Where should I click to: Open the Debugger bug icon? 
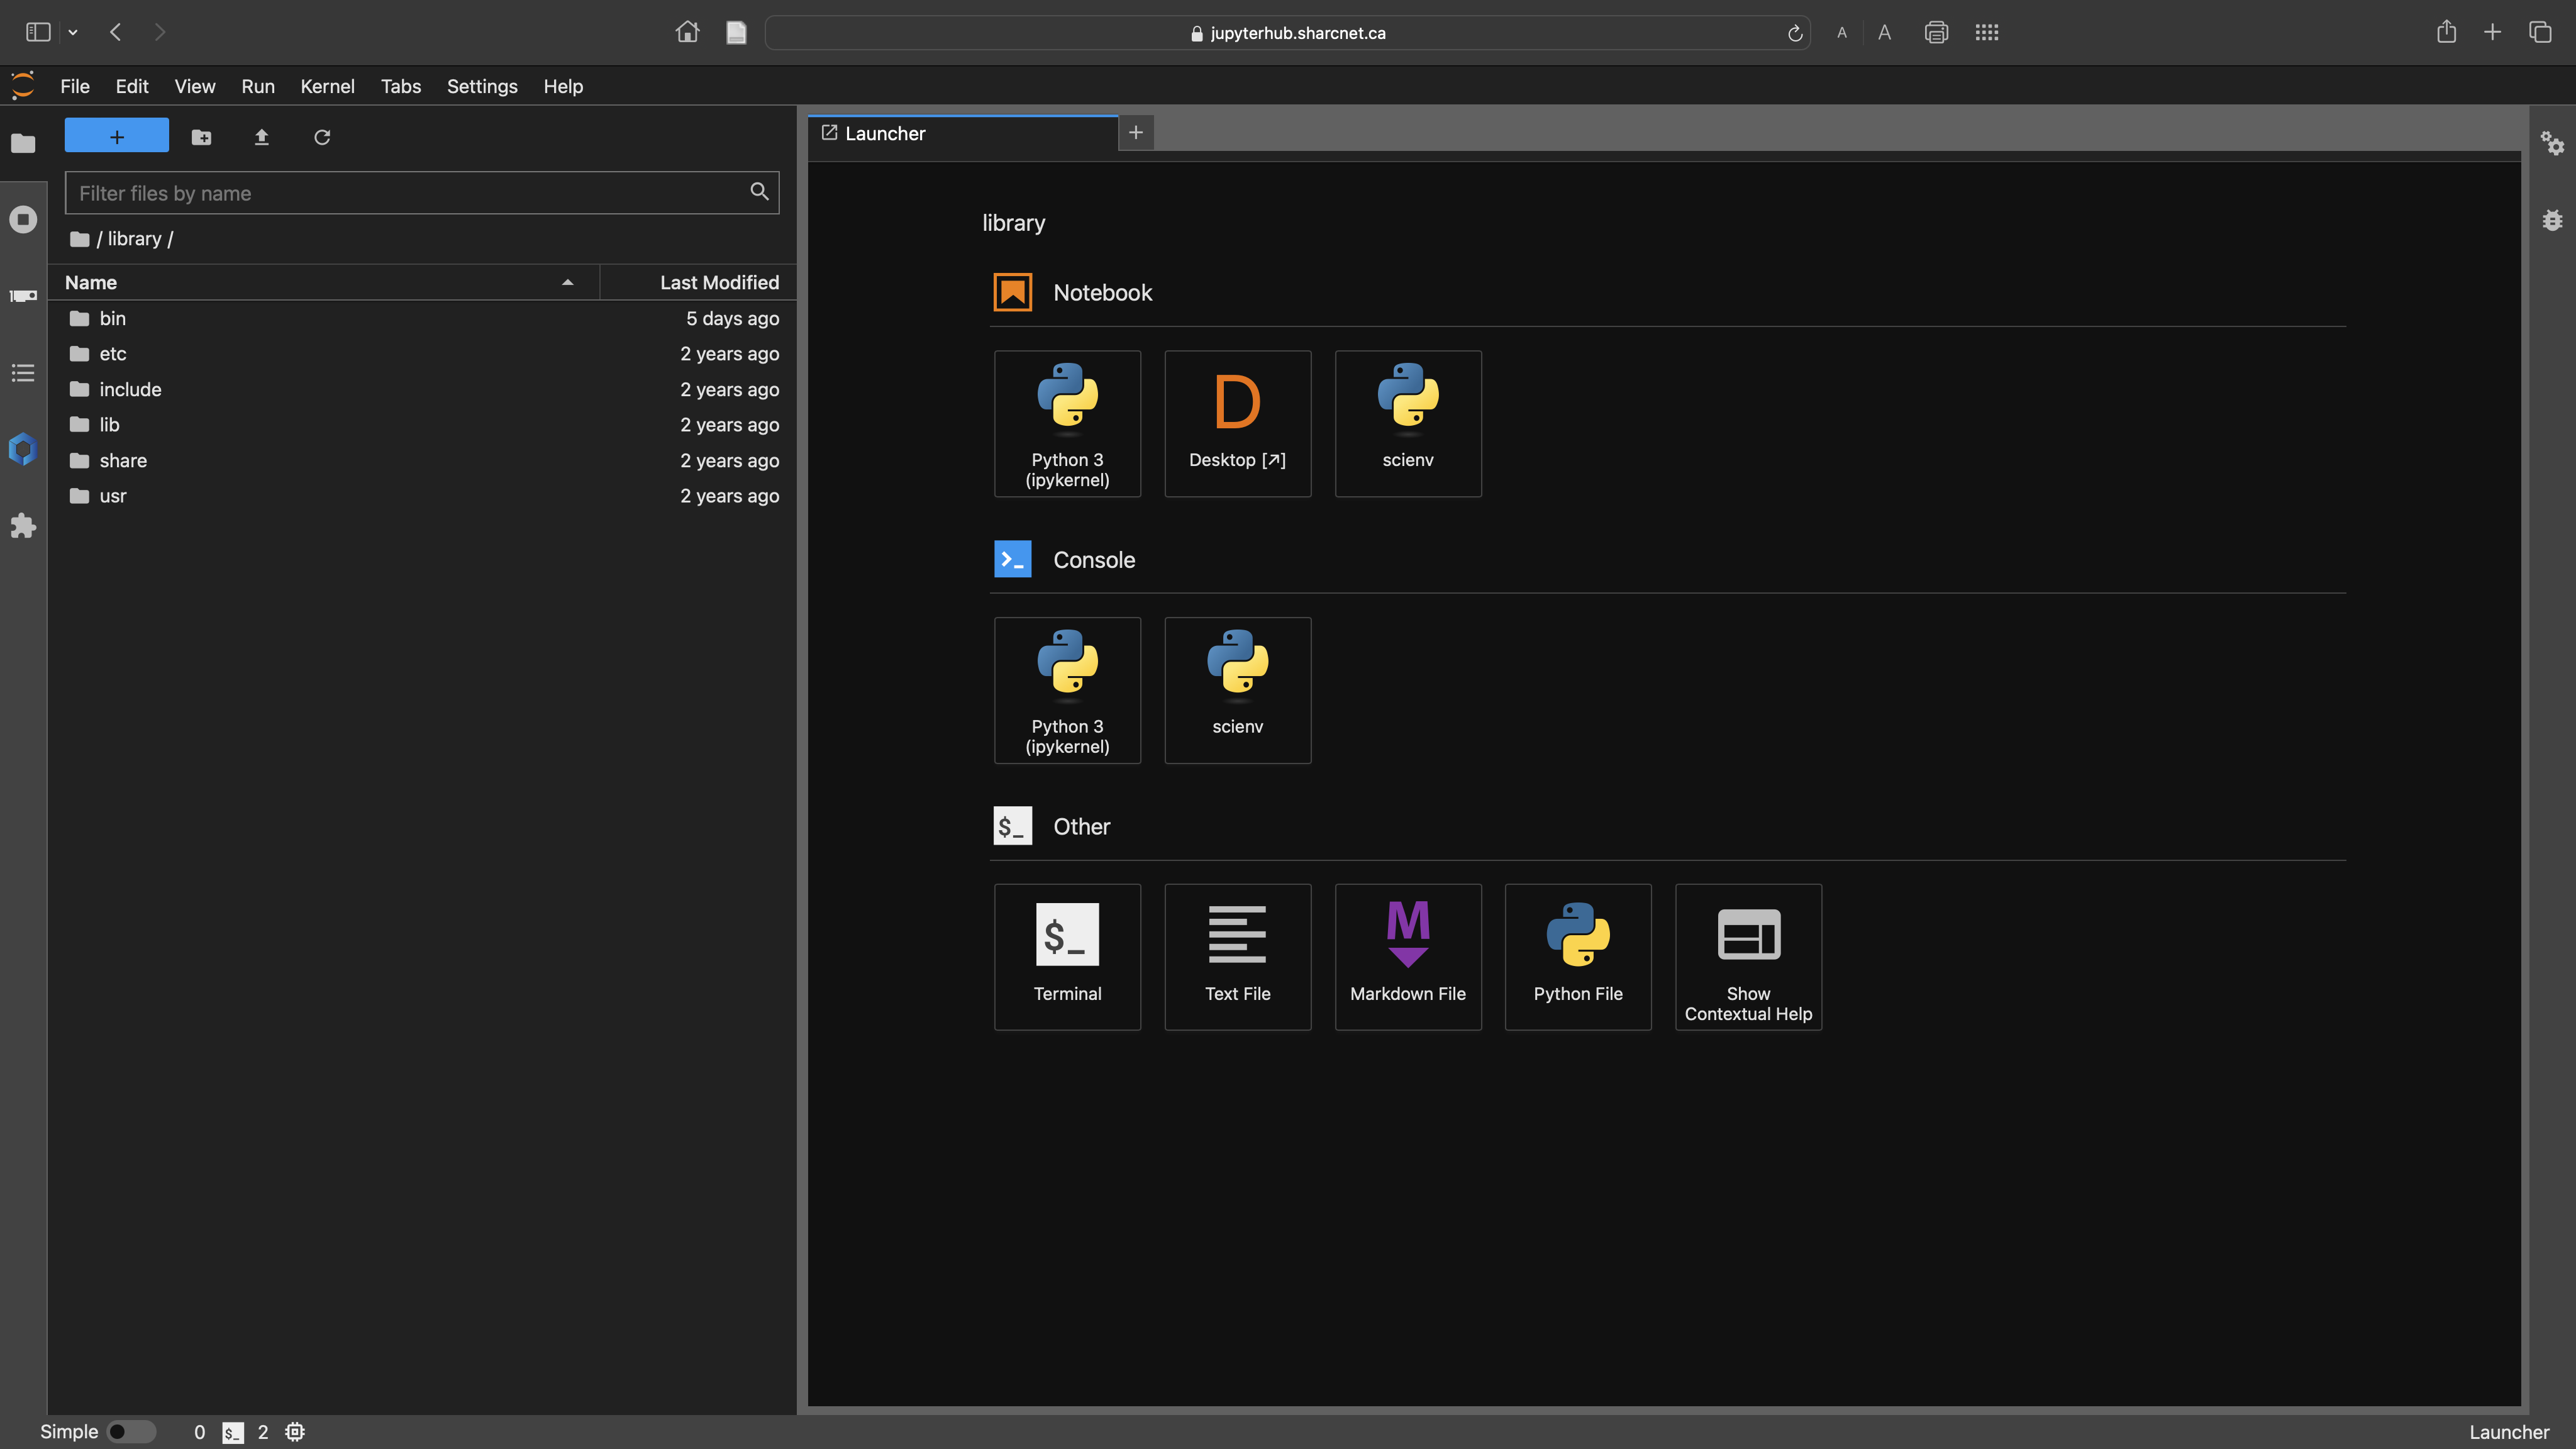(2552, 220)
